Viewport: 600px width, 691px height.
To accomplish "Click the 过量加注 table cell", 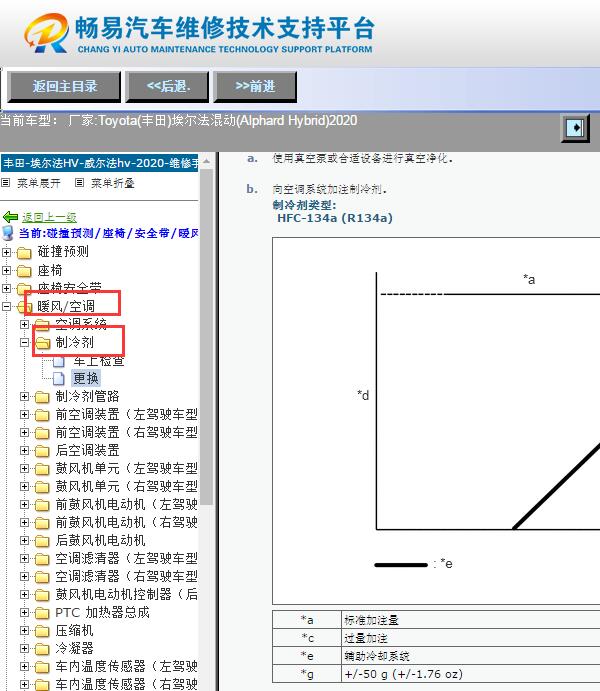I will click(x=470, y=638).
